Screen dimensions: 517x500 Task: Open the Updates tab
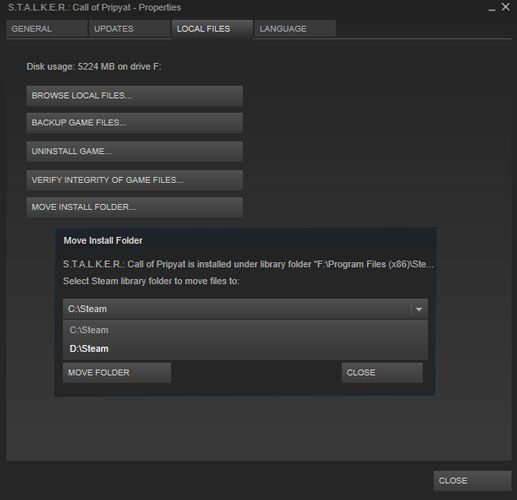(x=129, y=29)
